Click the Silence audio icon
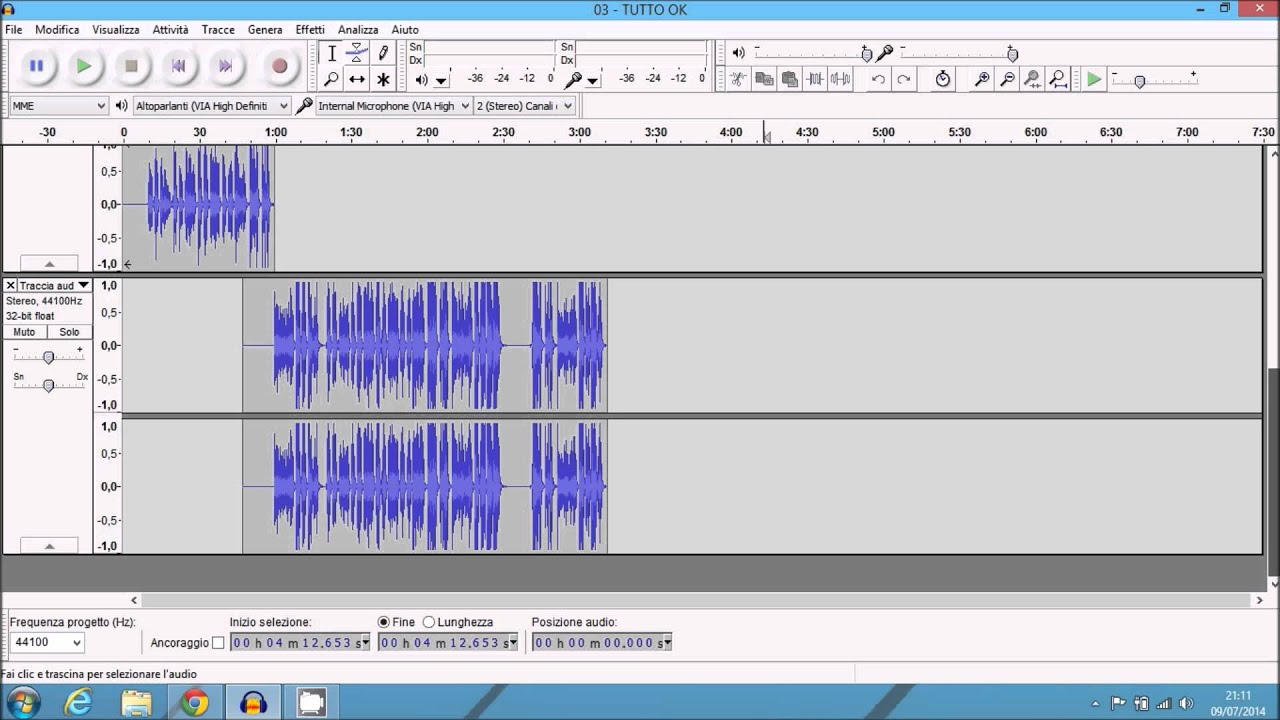This screenshot has width=1280, height=720. (840, 79)
